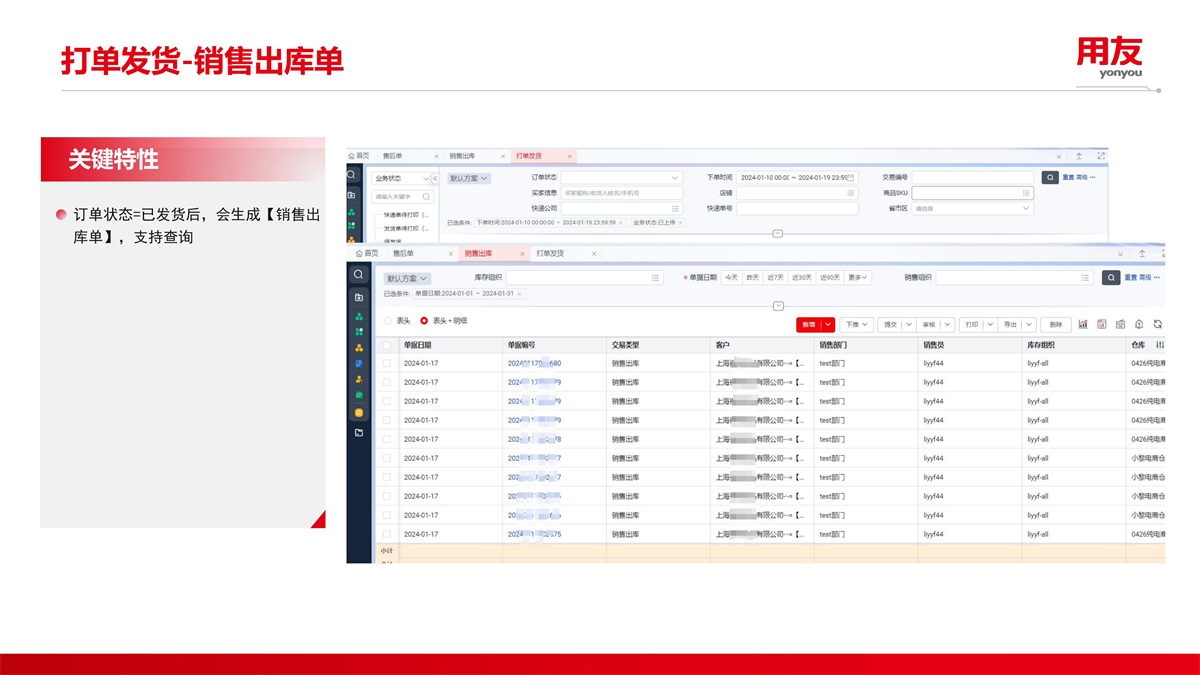Click the magnifier icon atop the dark sidebar
Viewport: 1200px width, 675px height.
358,274
